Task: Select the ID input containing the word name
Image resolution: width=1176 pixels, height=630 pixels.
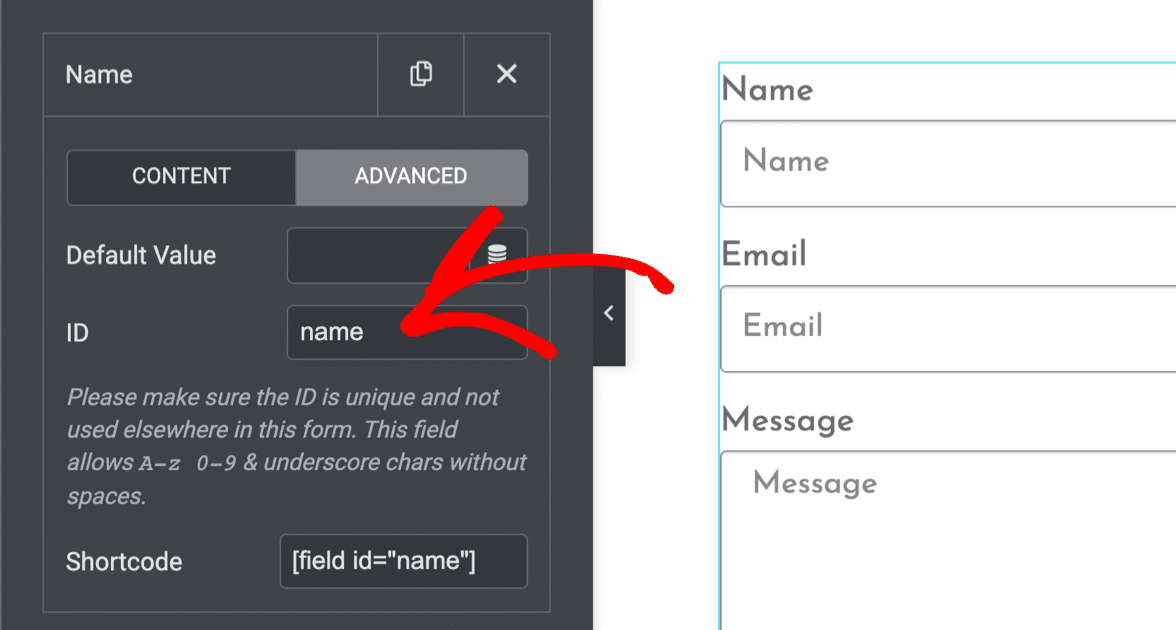Action: pos(407,331)
